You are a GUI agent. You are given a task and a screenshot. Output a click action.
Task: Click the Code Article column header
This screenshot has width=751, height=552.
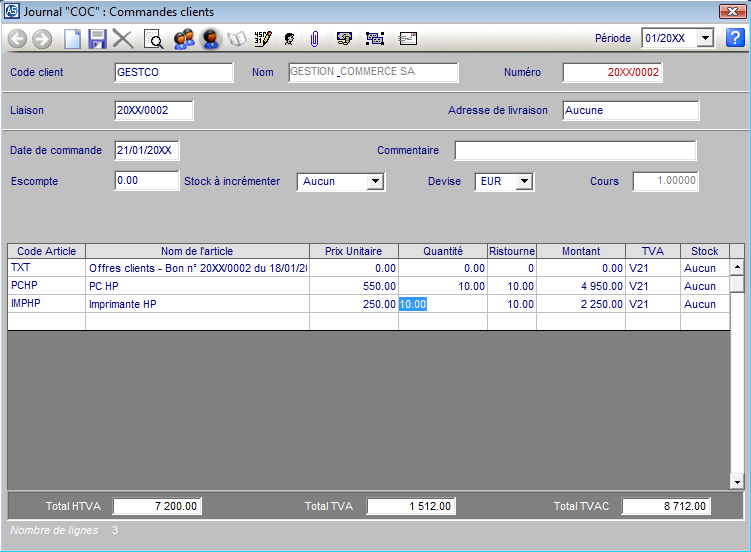click(x=47, y=251)
